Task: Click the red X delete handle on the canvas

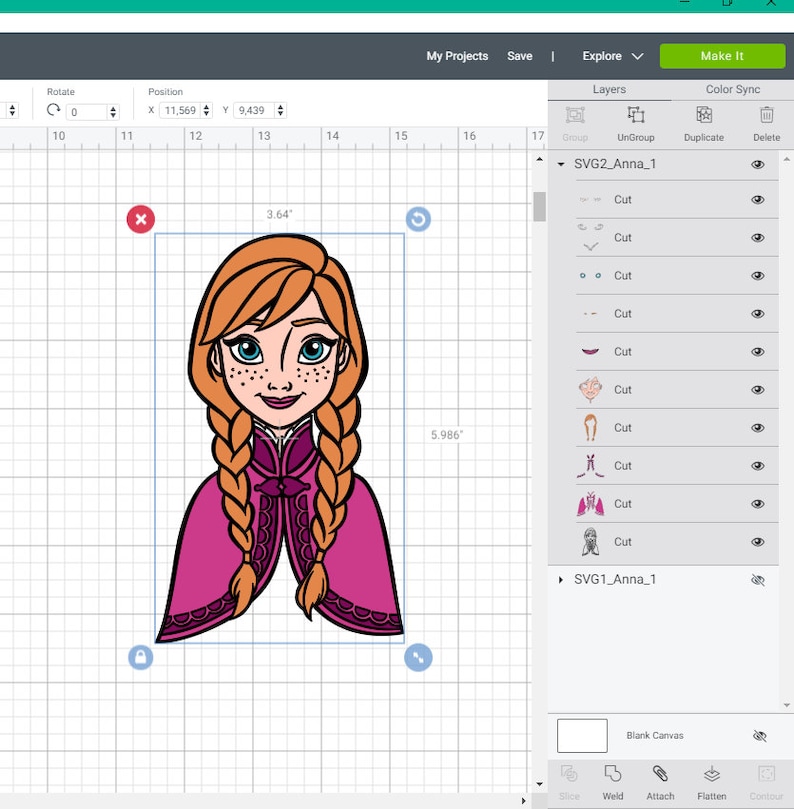Action: [x=140, y=219]
